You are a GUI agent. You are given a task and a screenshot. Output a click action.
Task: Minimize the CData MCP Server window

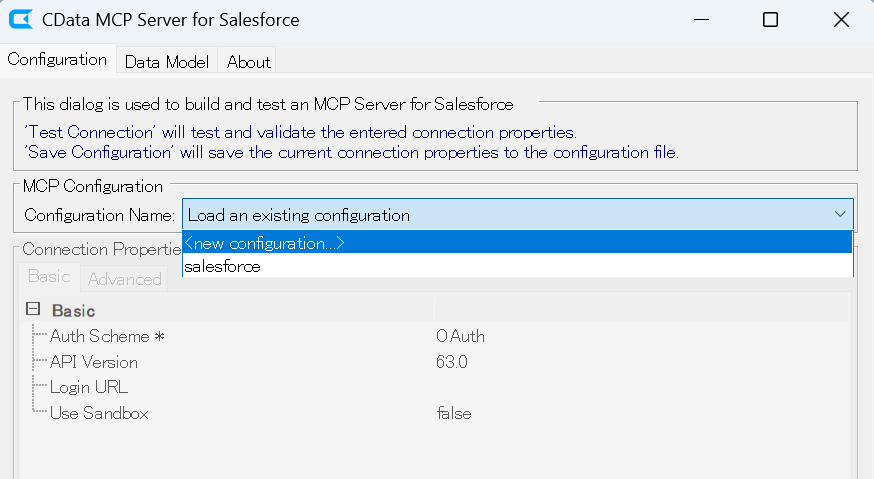[x=701, y=20]
